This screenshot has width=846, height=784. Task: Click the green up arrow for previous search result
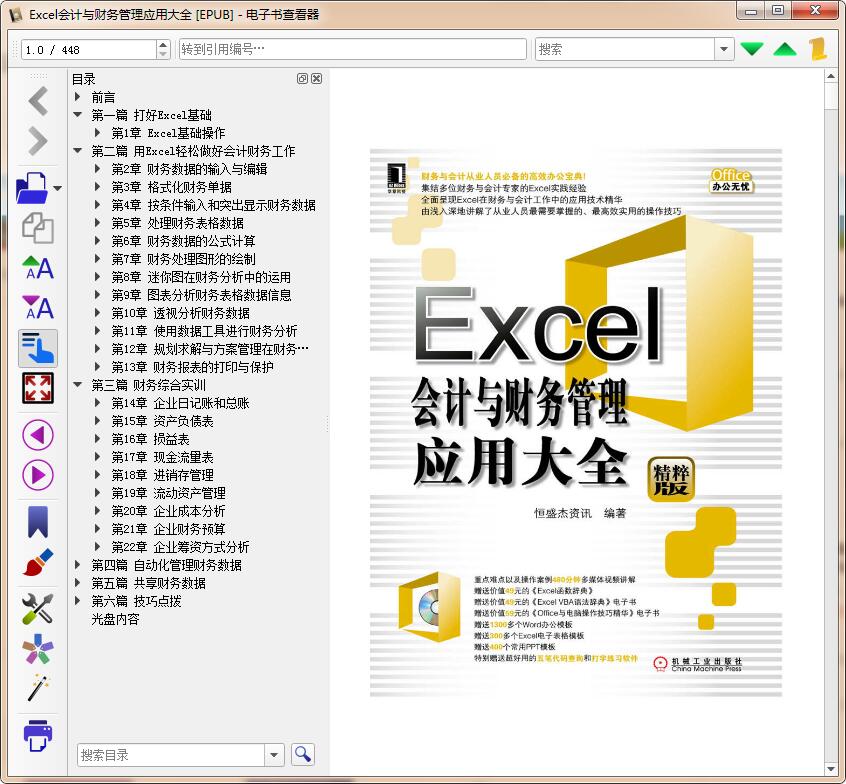point(785,49)
